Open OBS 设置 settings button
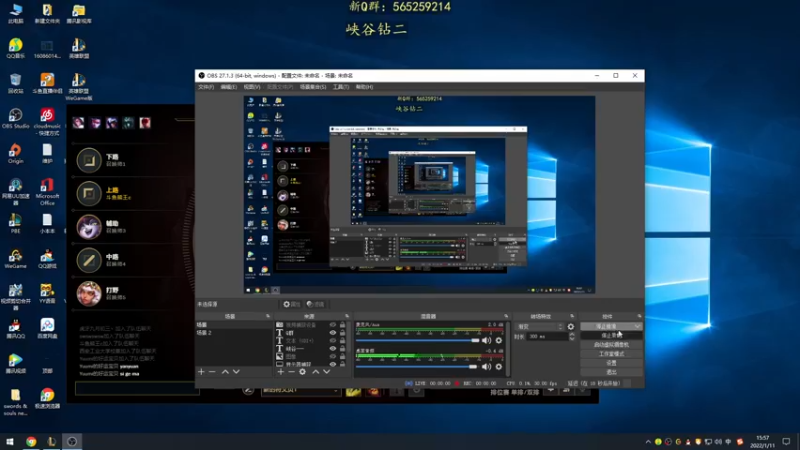 [611, 363]
